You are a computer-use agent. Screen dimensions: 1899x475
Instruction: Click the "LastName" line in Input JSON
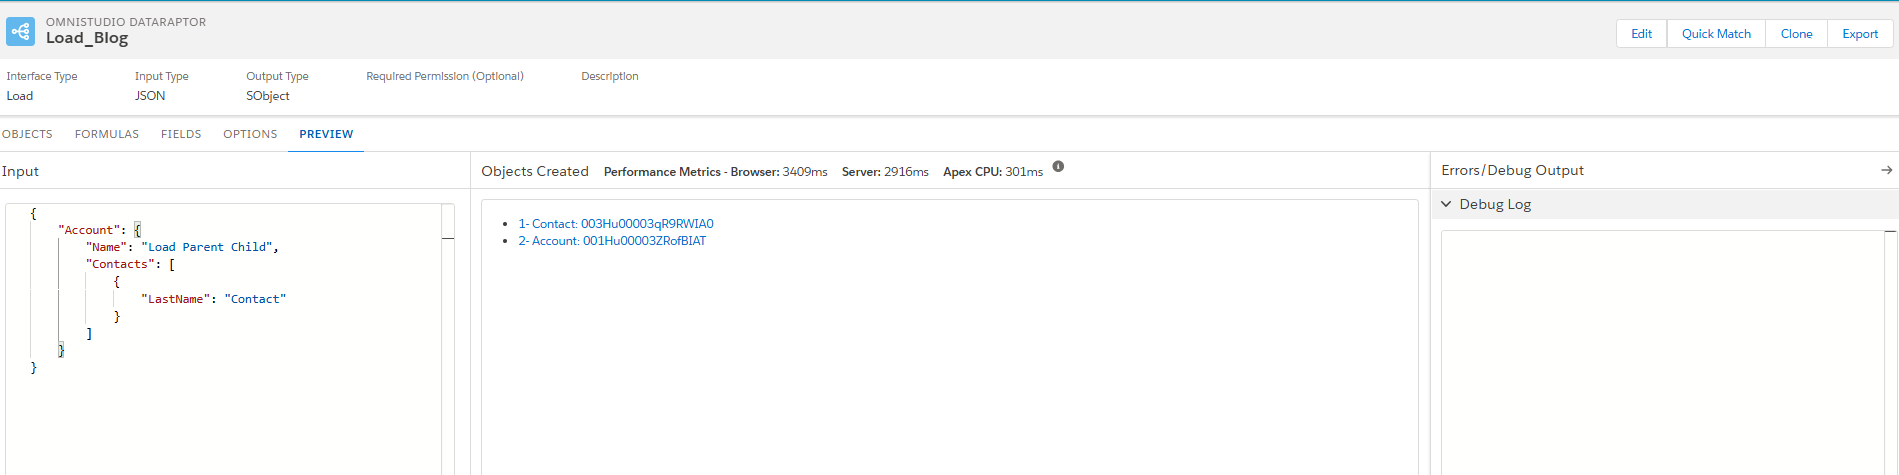(x=213, y=299)
